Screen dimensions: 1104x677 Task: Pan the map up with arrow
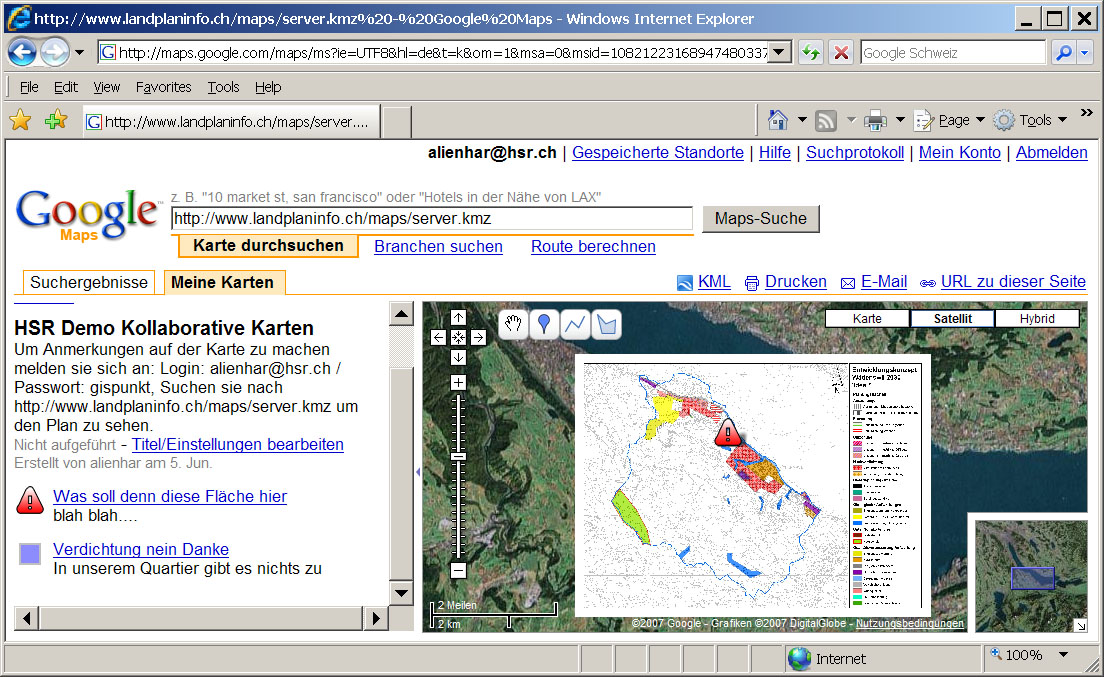point(458,318)
